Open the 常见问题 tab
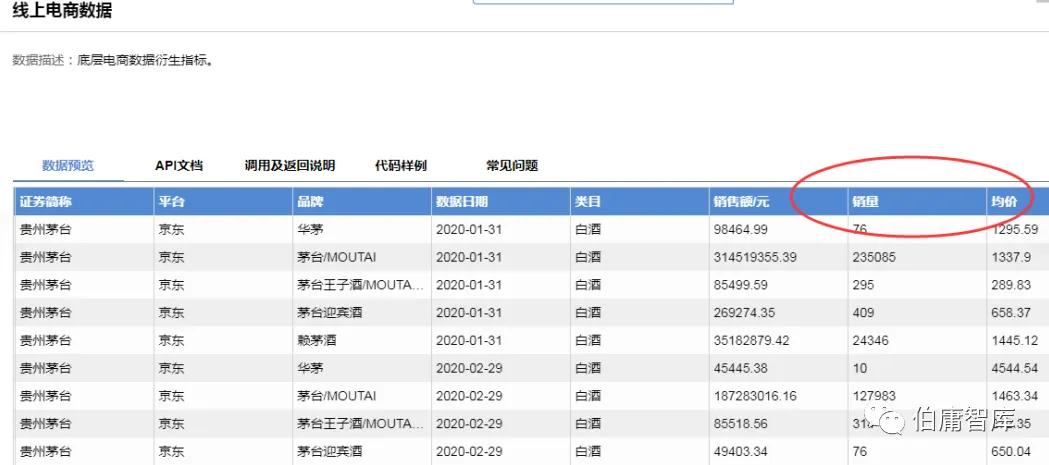 coord(512,166)
